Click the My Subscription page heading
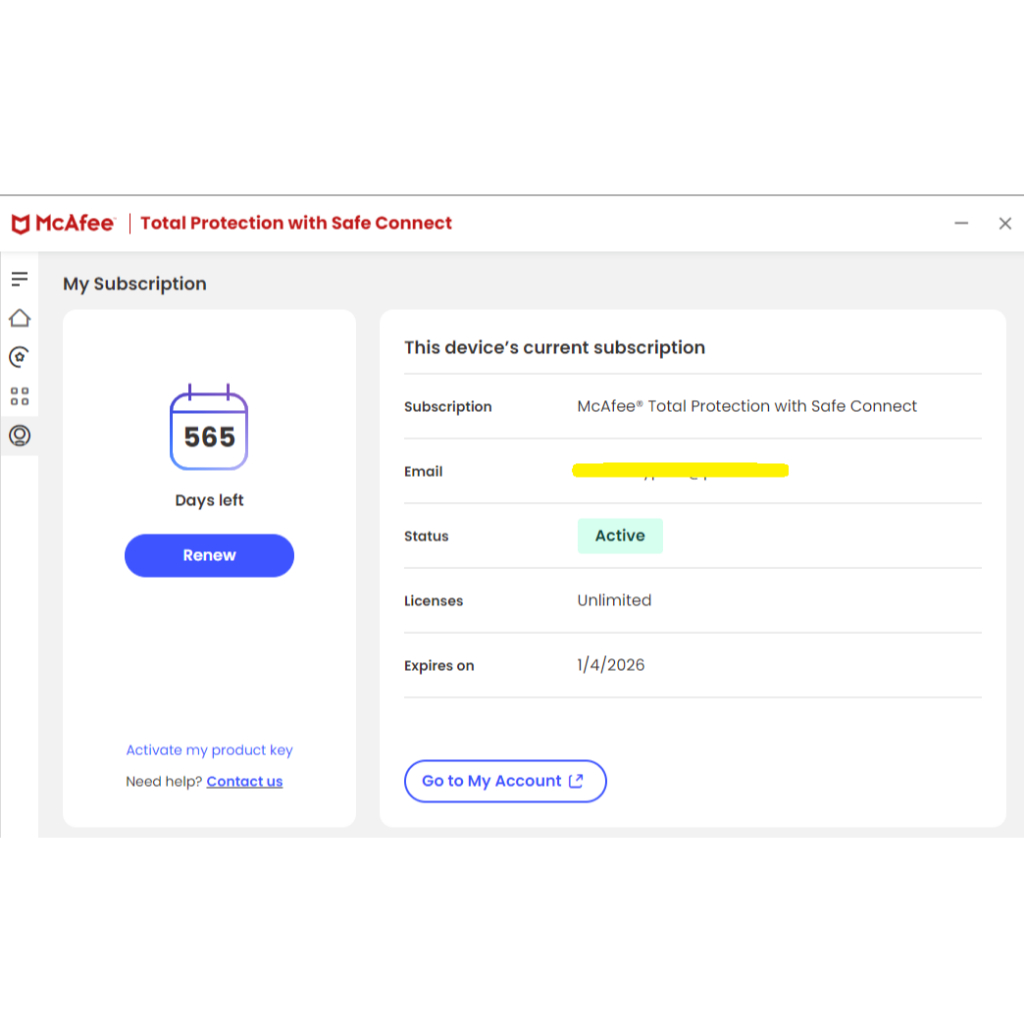 coord(134,284)
